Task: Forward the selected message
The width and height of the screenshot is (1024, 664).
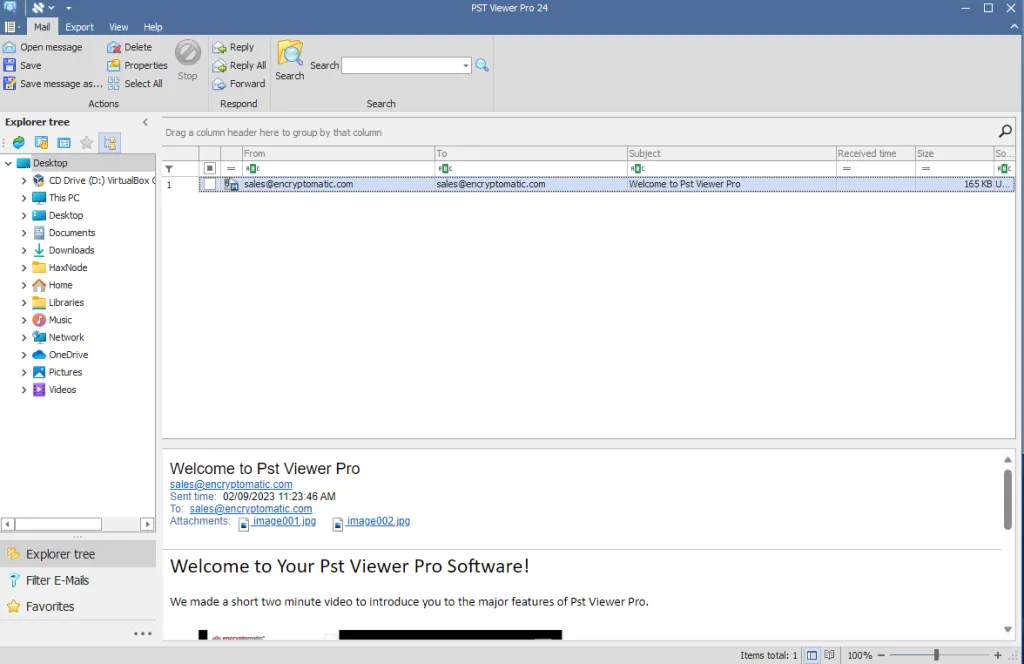Action: click(x=239, y=84)
